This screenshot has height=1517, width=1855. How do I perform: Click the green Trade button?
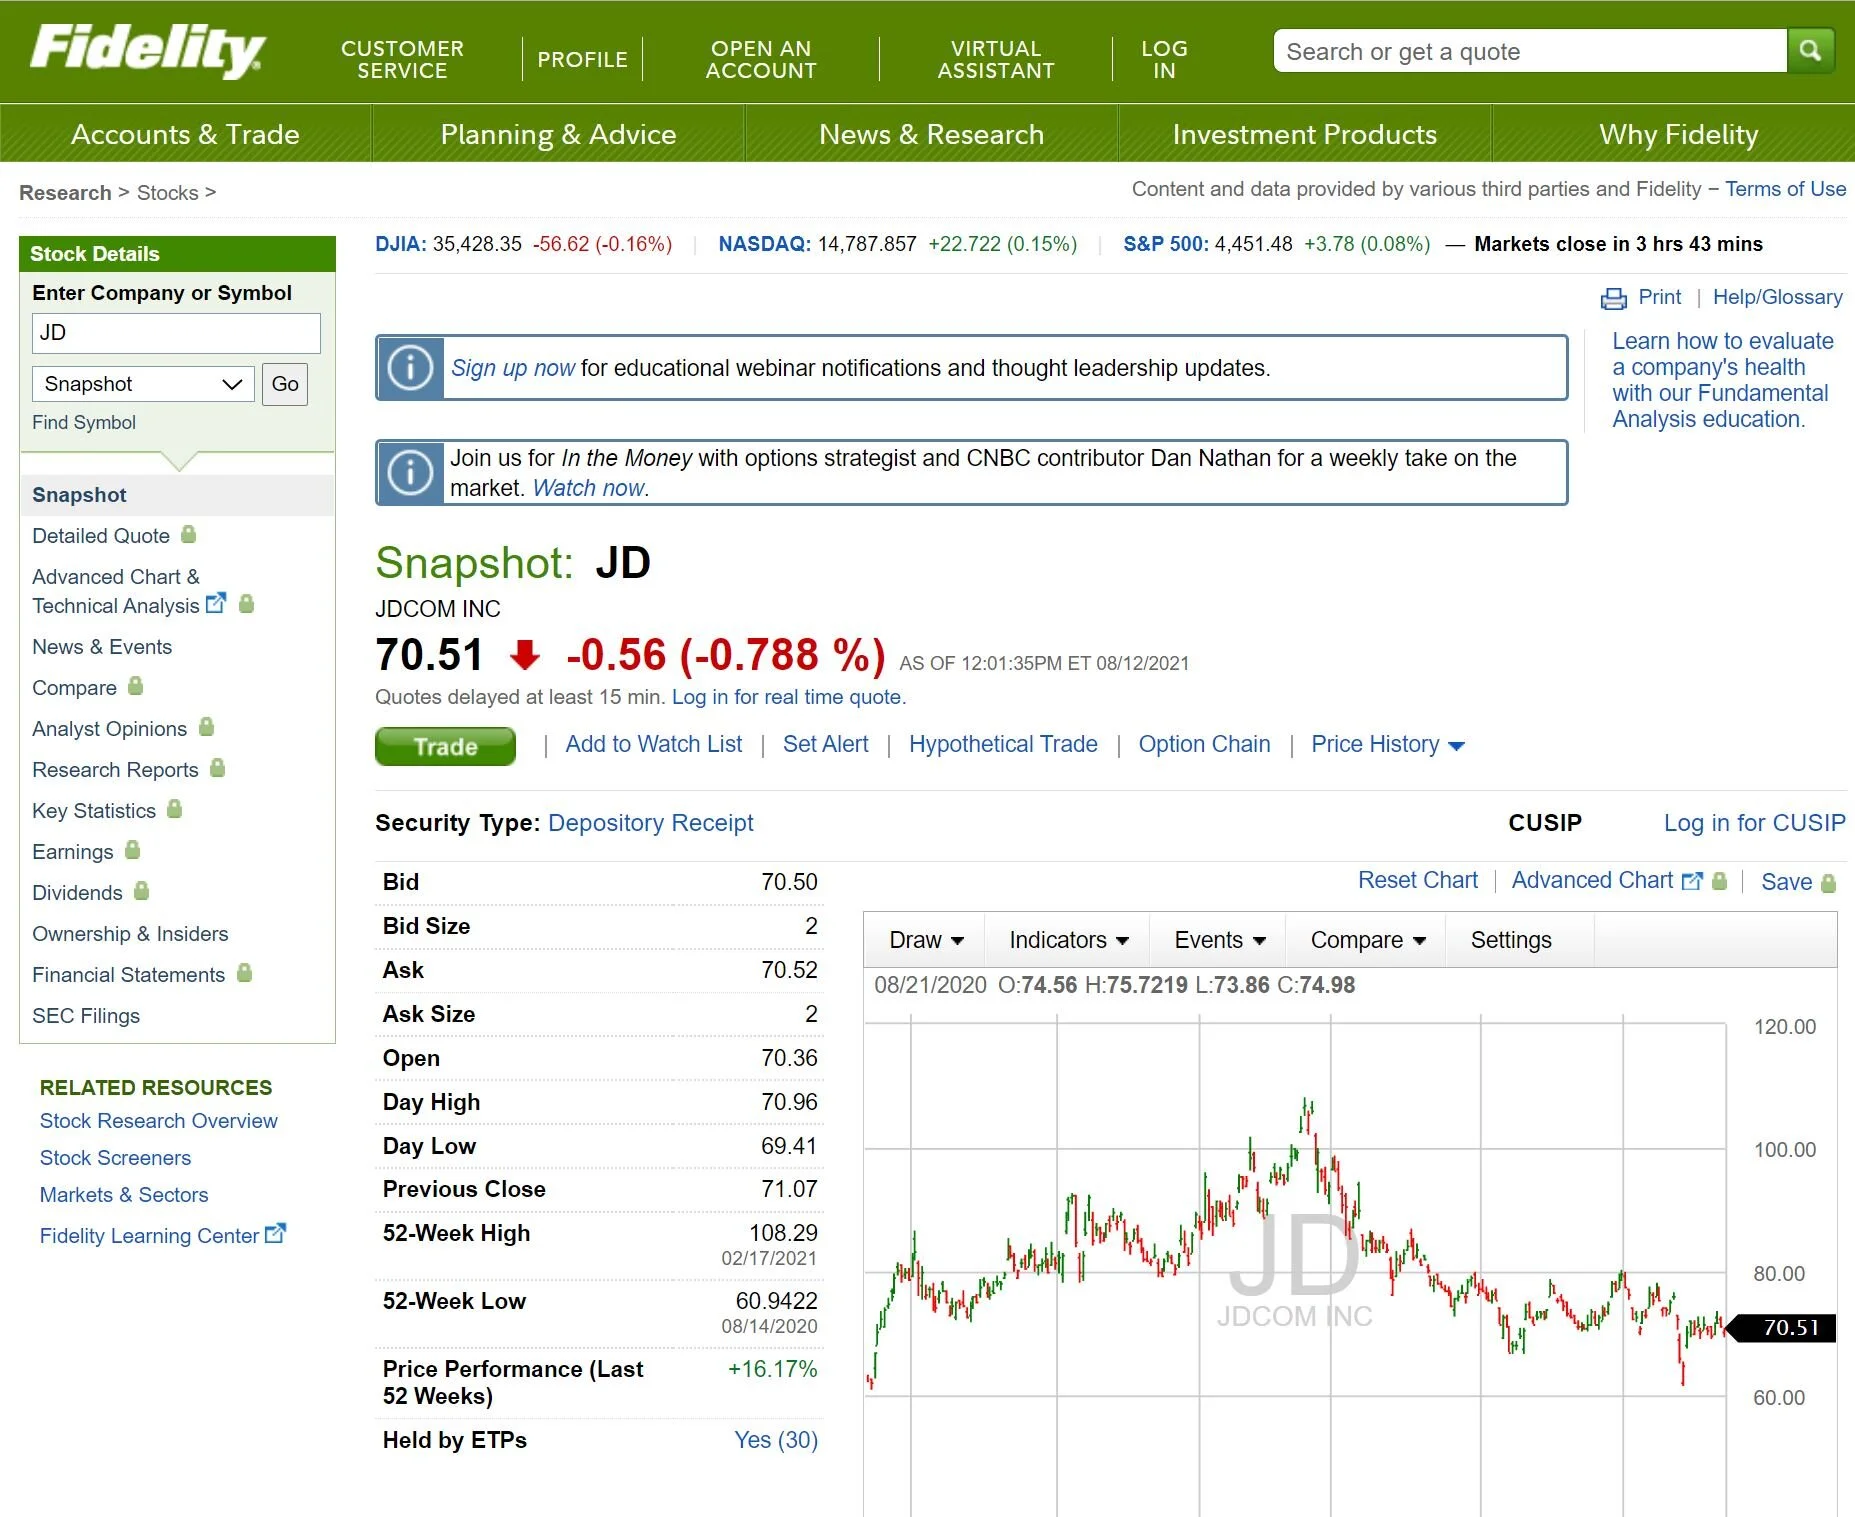(x=445, y=746)
